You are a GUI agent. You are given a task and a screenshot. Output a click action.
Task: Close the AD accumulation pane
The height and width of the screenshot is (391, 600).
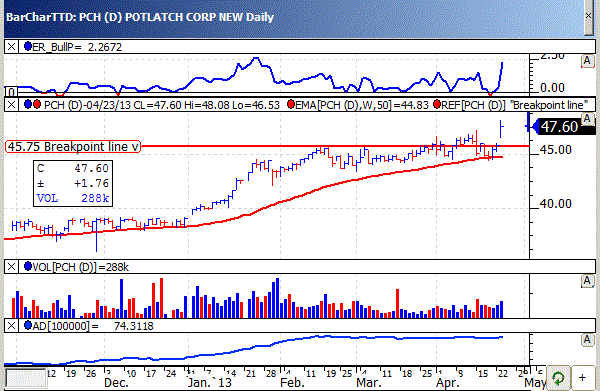point(11,326)
